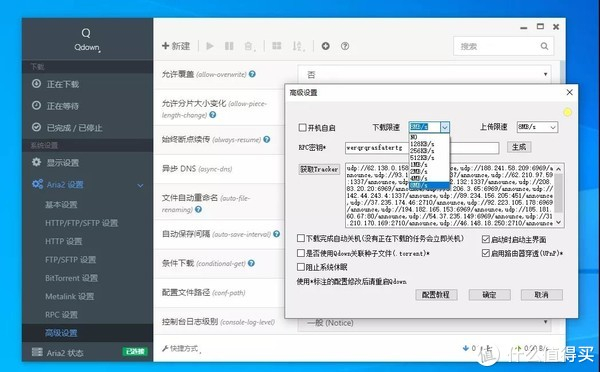
Task: Select 2MB/s in download limit list
Action: click(x=429, y=171)
